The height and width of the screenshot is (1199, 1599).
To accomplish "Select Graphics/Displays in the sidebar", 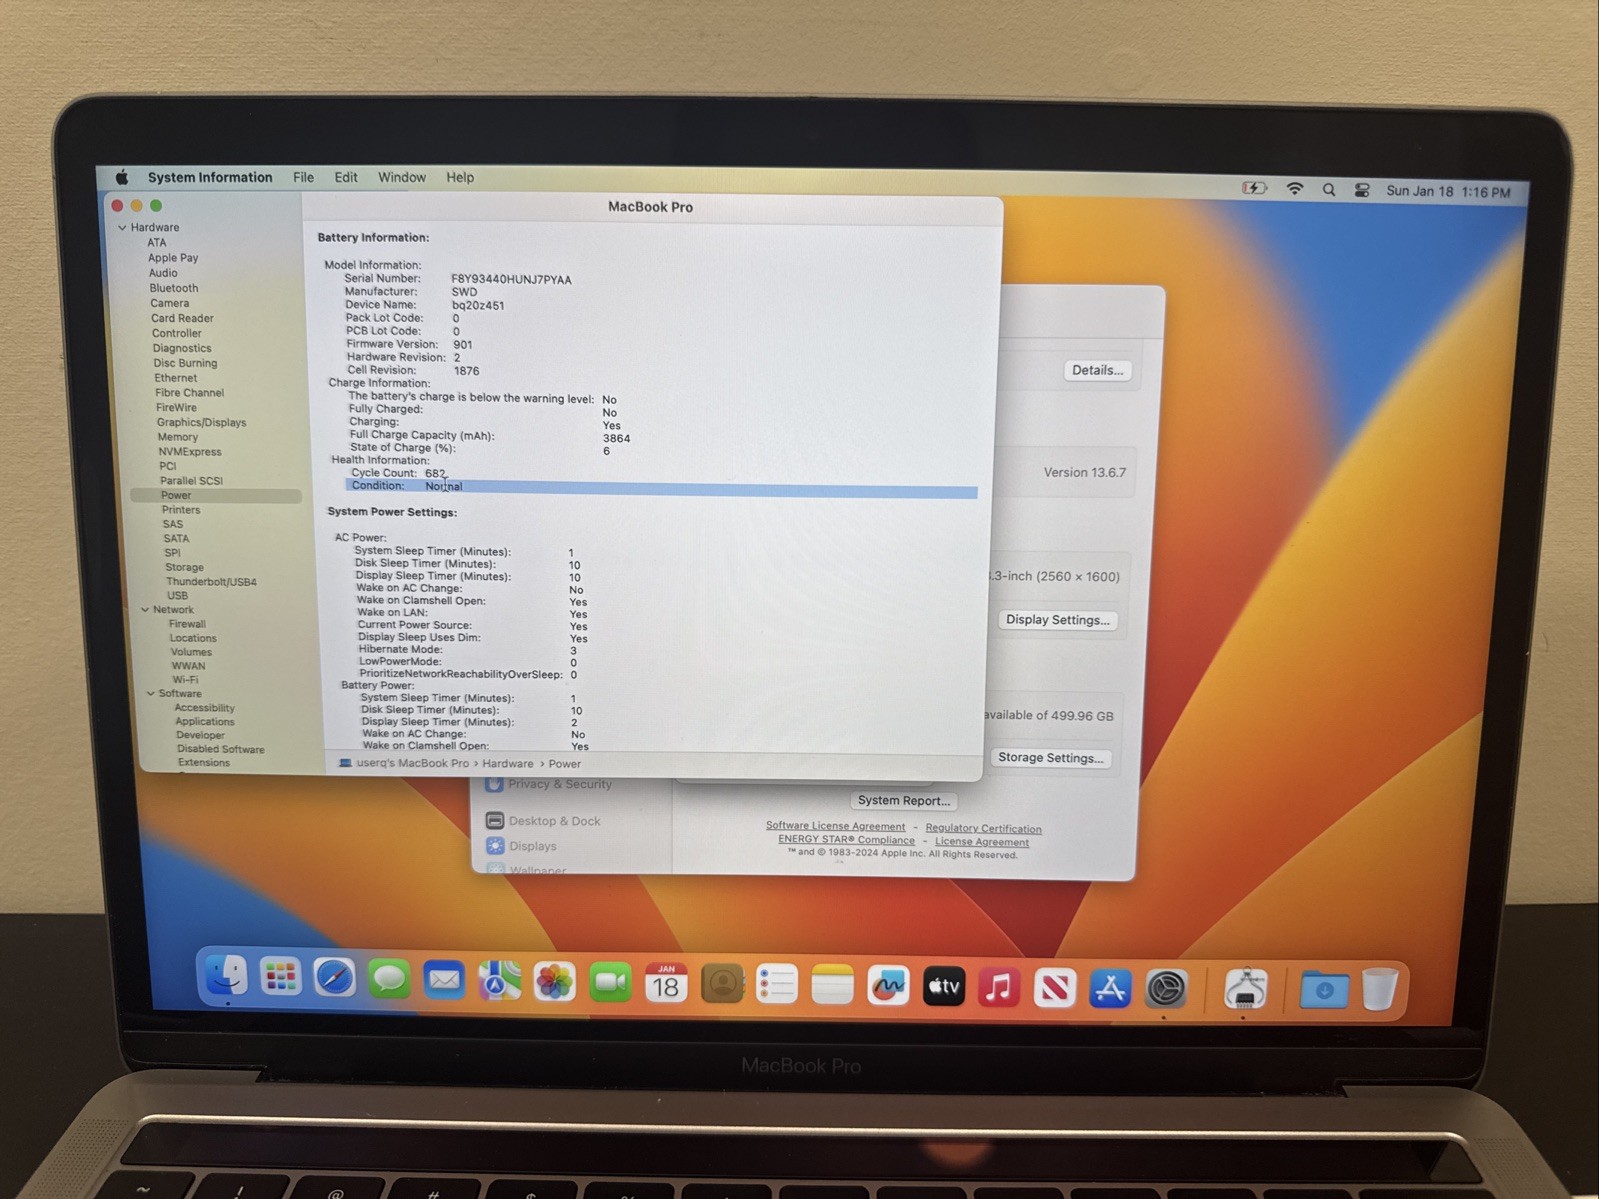I will (201, 422).
